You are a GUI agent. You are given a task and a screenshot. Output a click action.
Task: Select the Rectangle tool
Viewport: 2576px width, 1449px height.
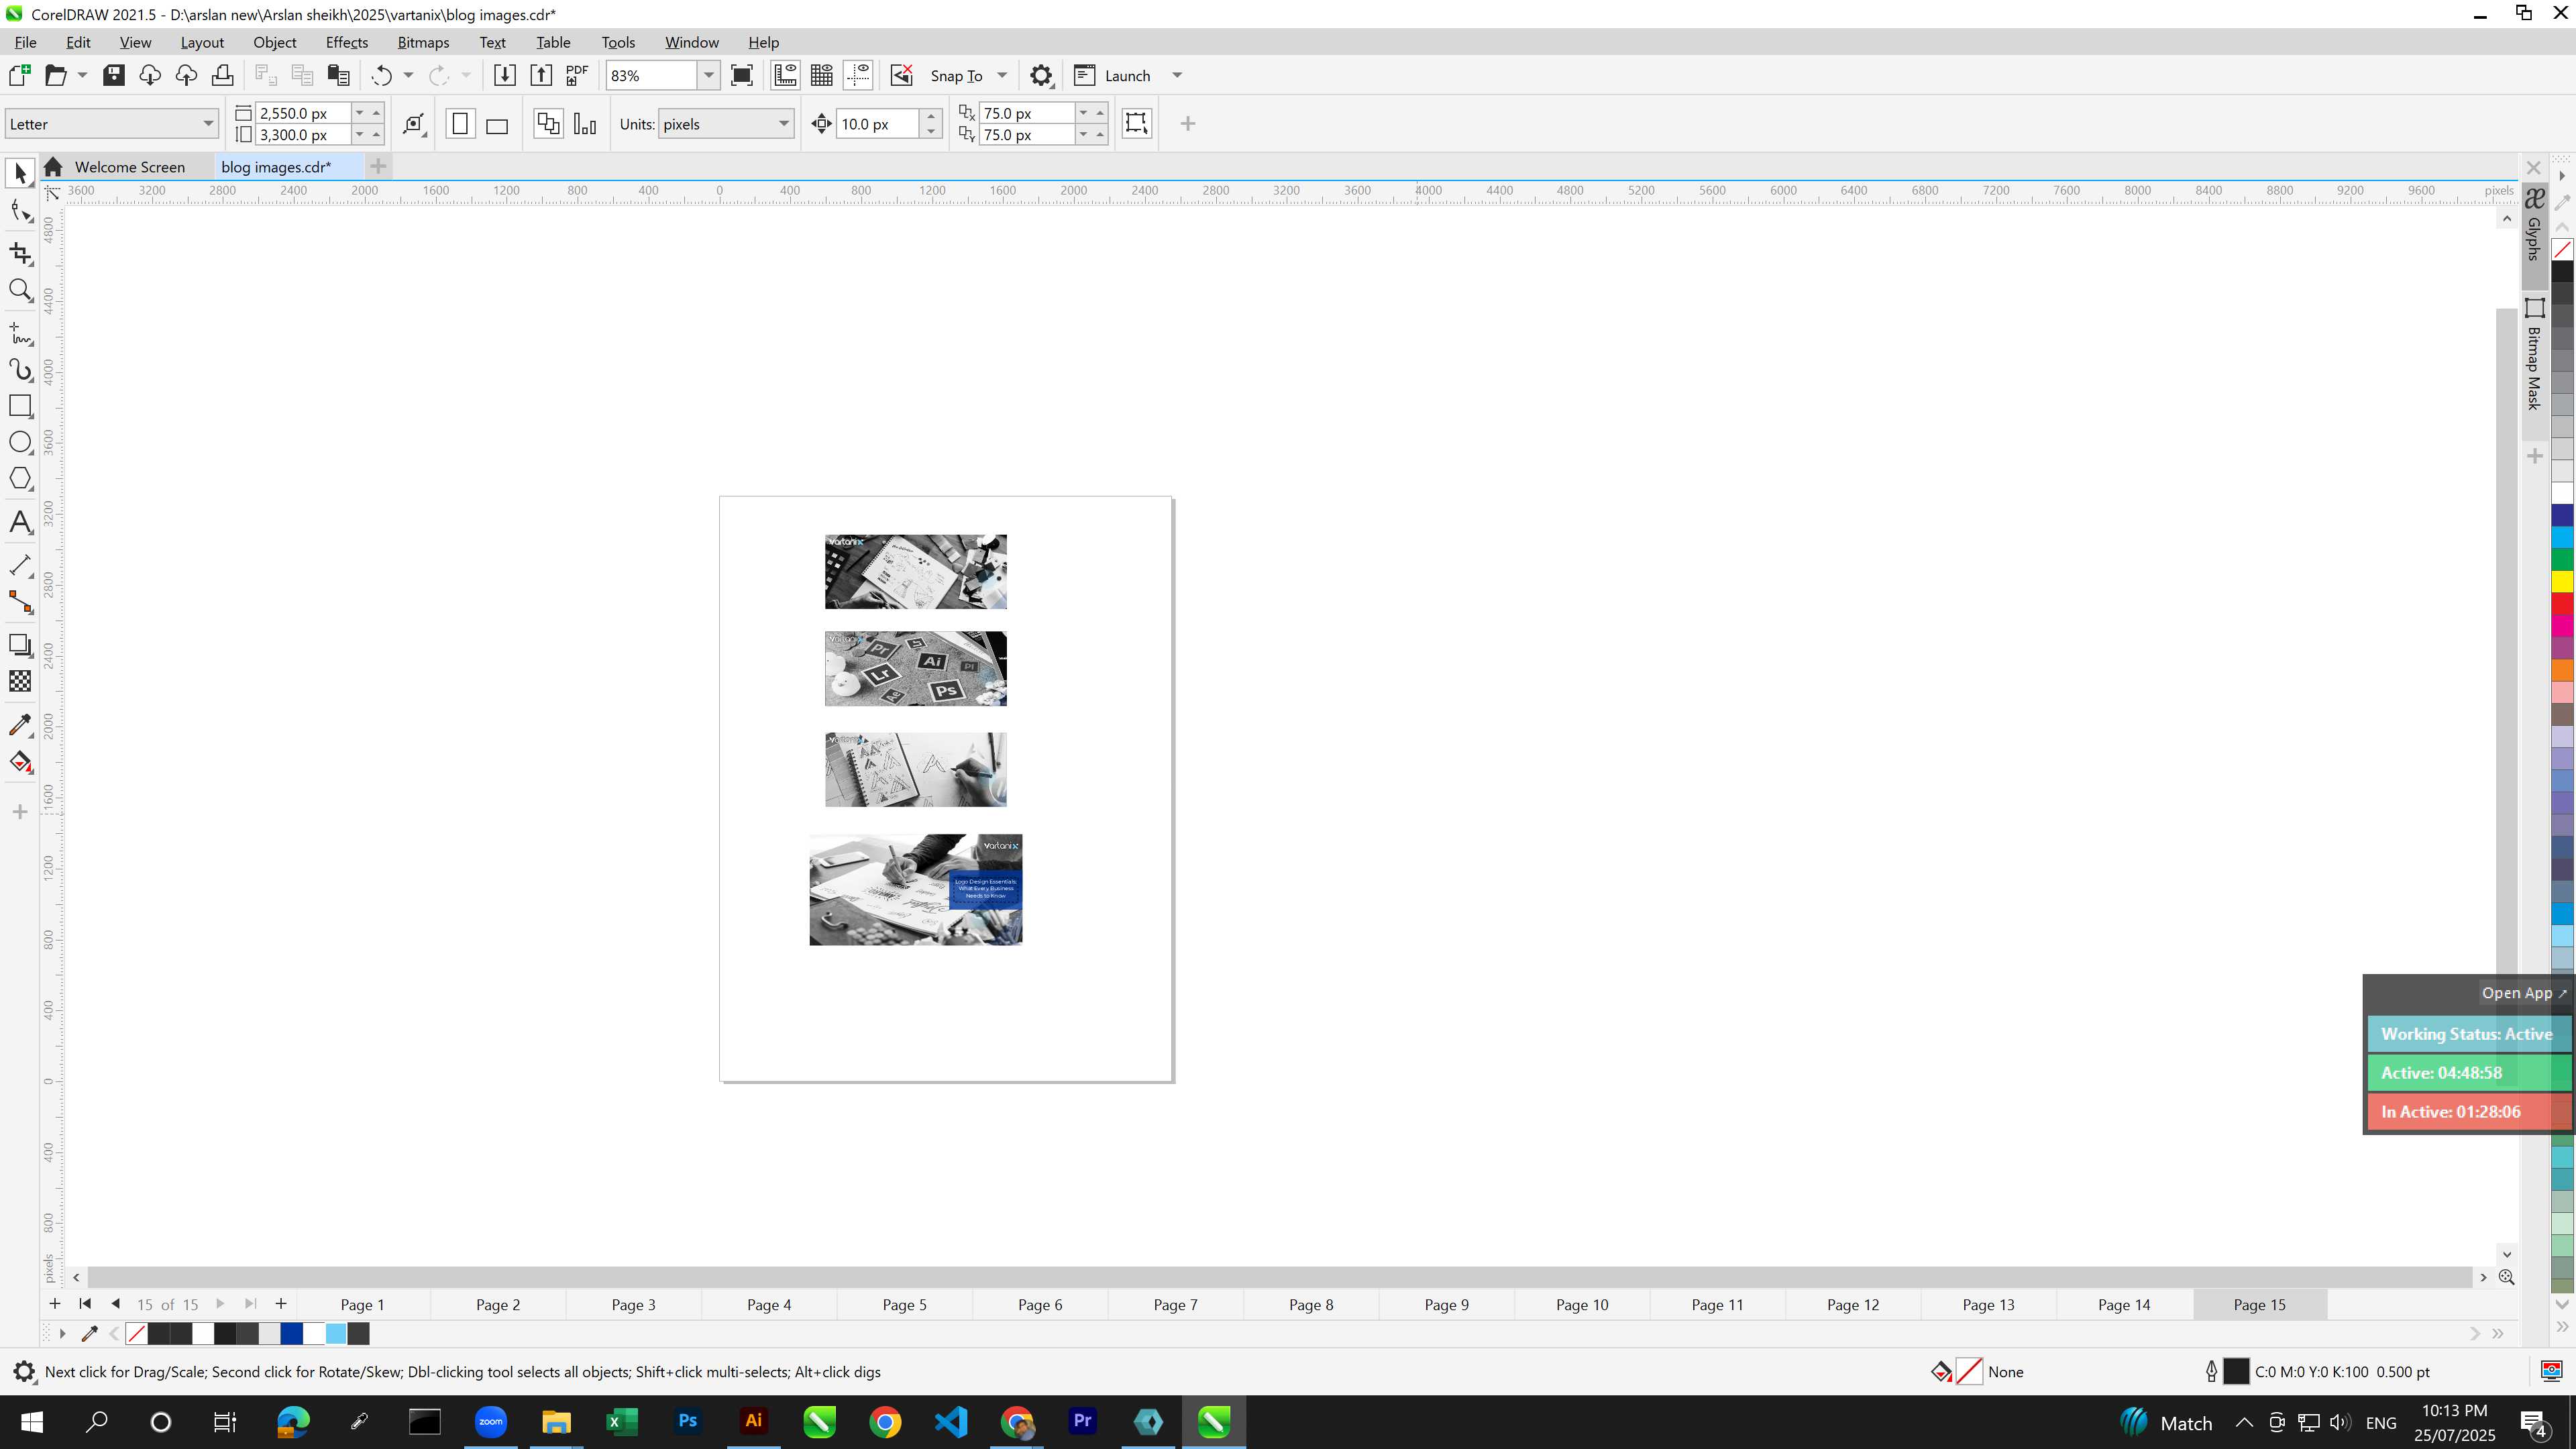pos(20,405)
